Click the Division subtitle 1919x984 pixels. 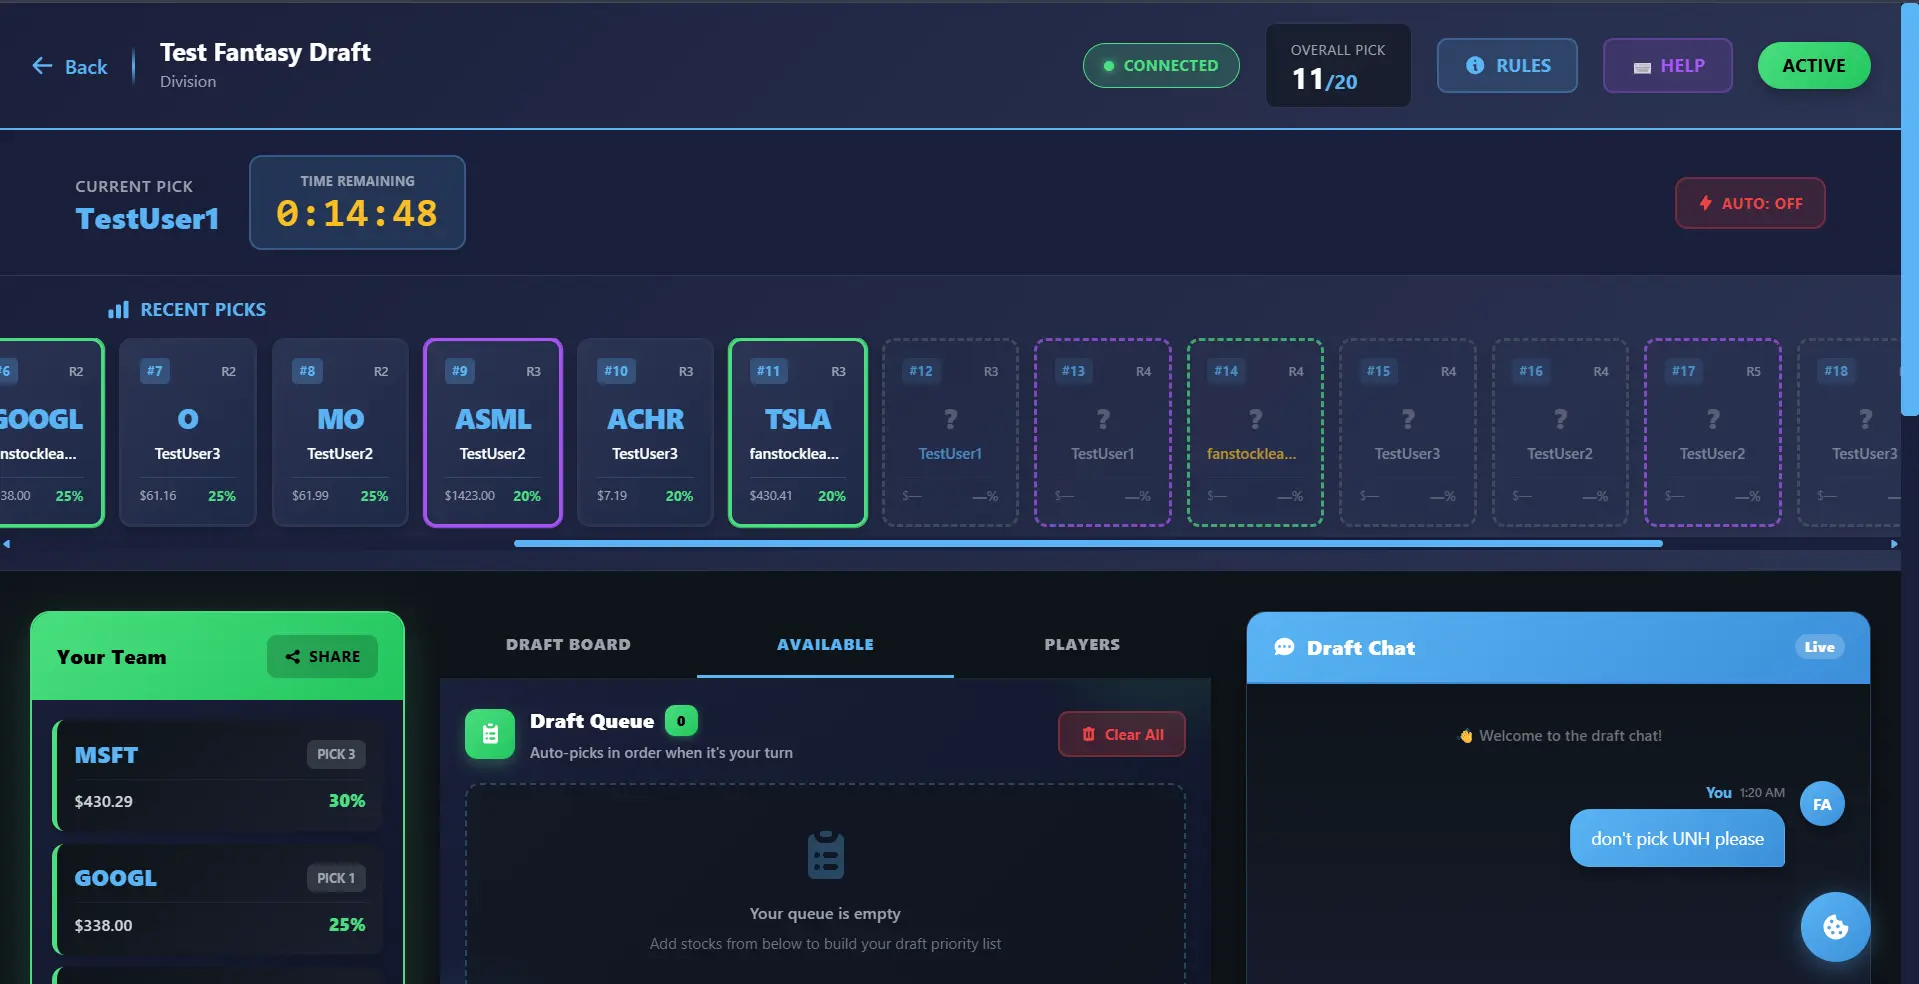point(188,82)
